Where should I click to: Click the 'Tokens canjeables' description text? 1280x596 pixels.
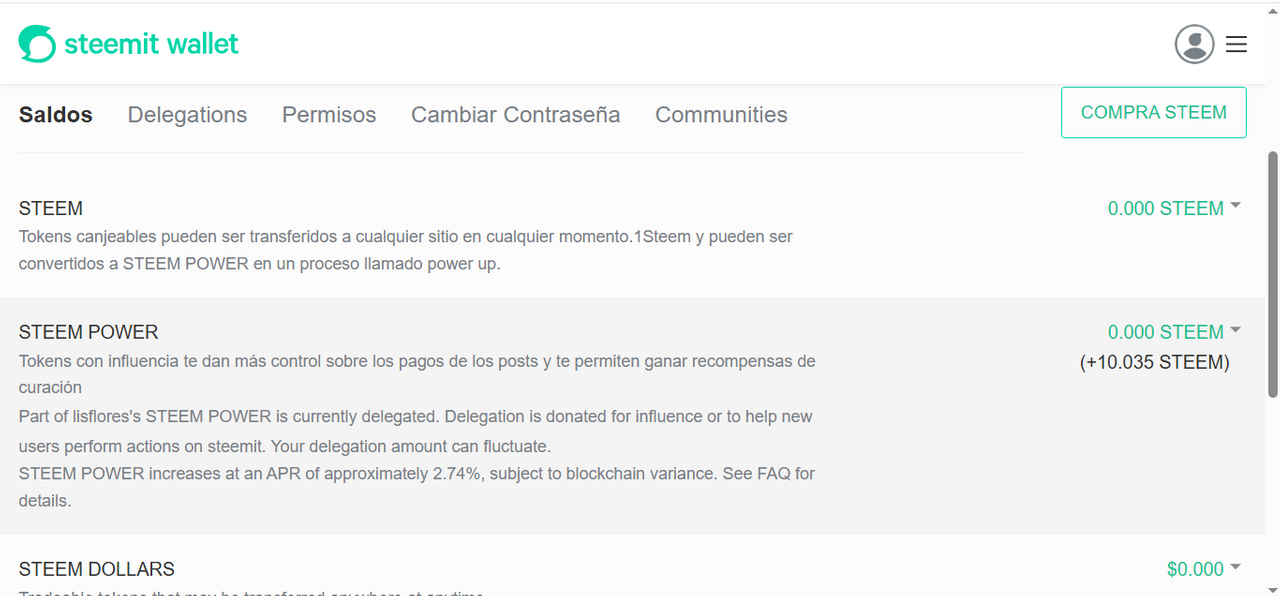coord(406,251)
